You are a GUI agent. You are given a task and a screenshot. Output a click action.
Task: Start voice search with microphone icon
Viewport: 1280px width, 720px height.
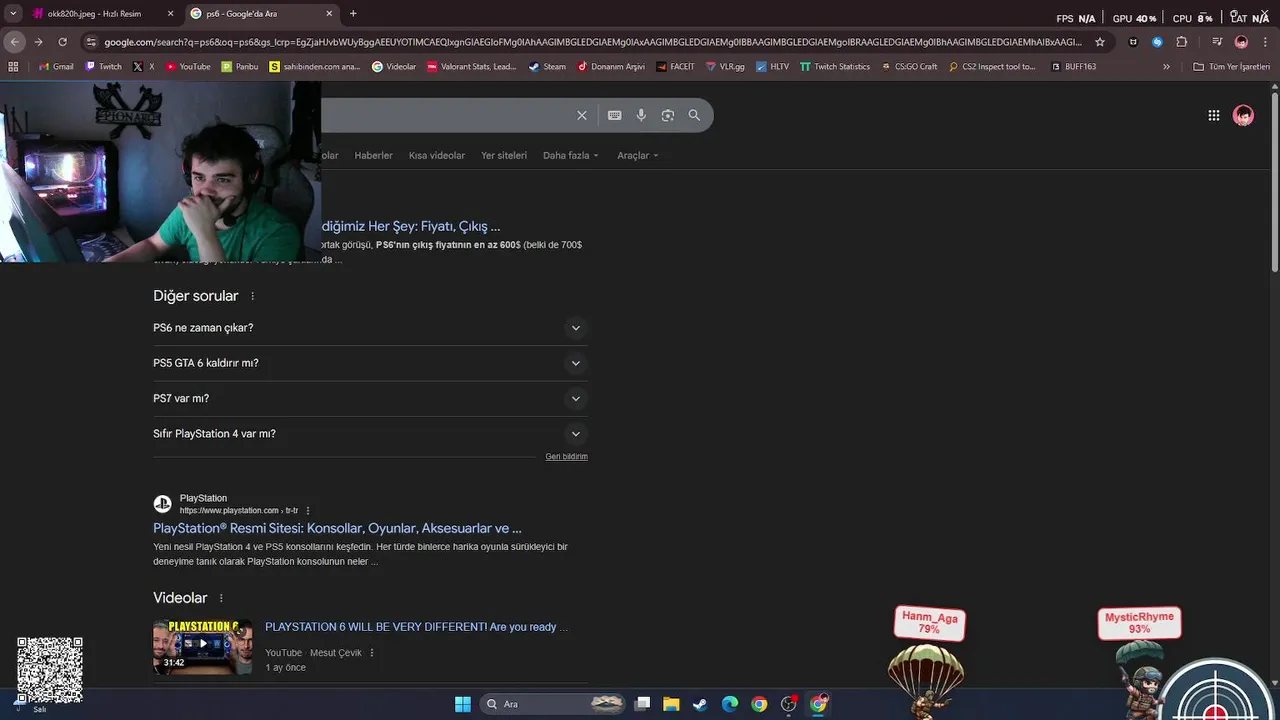pyautogui.click(x=641, y=115)
